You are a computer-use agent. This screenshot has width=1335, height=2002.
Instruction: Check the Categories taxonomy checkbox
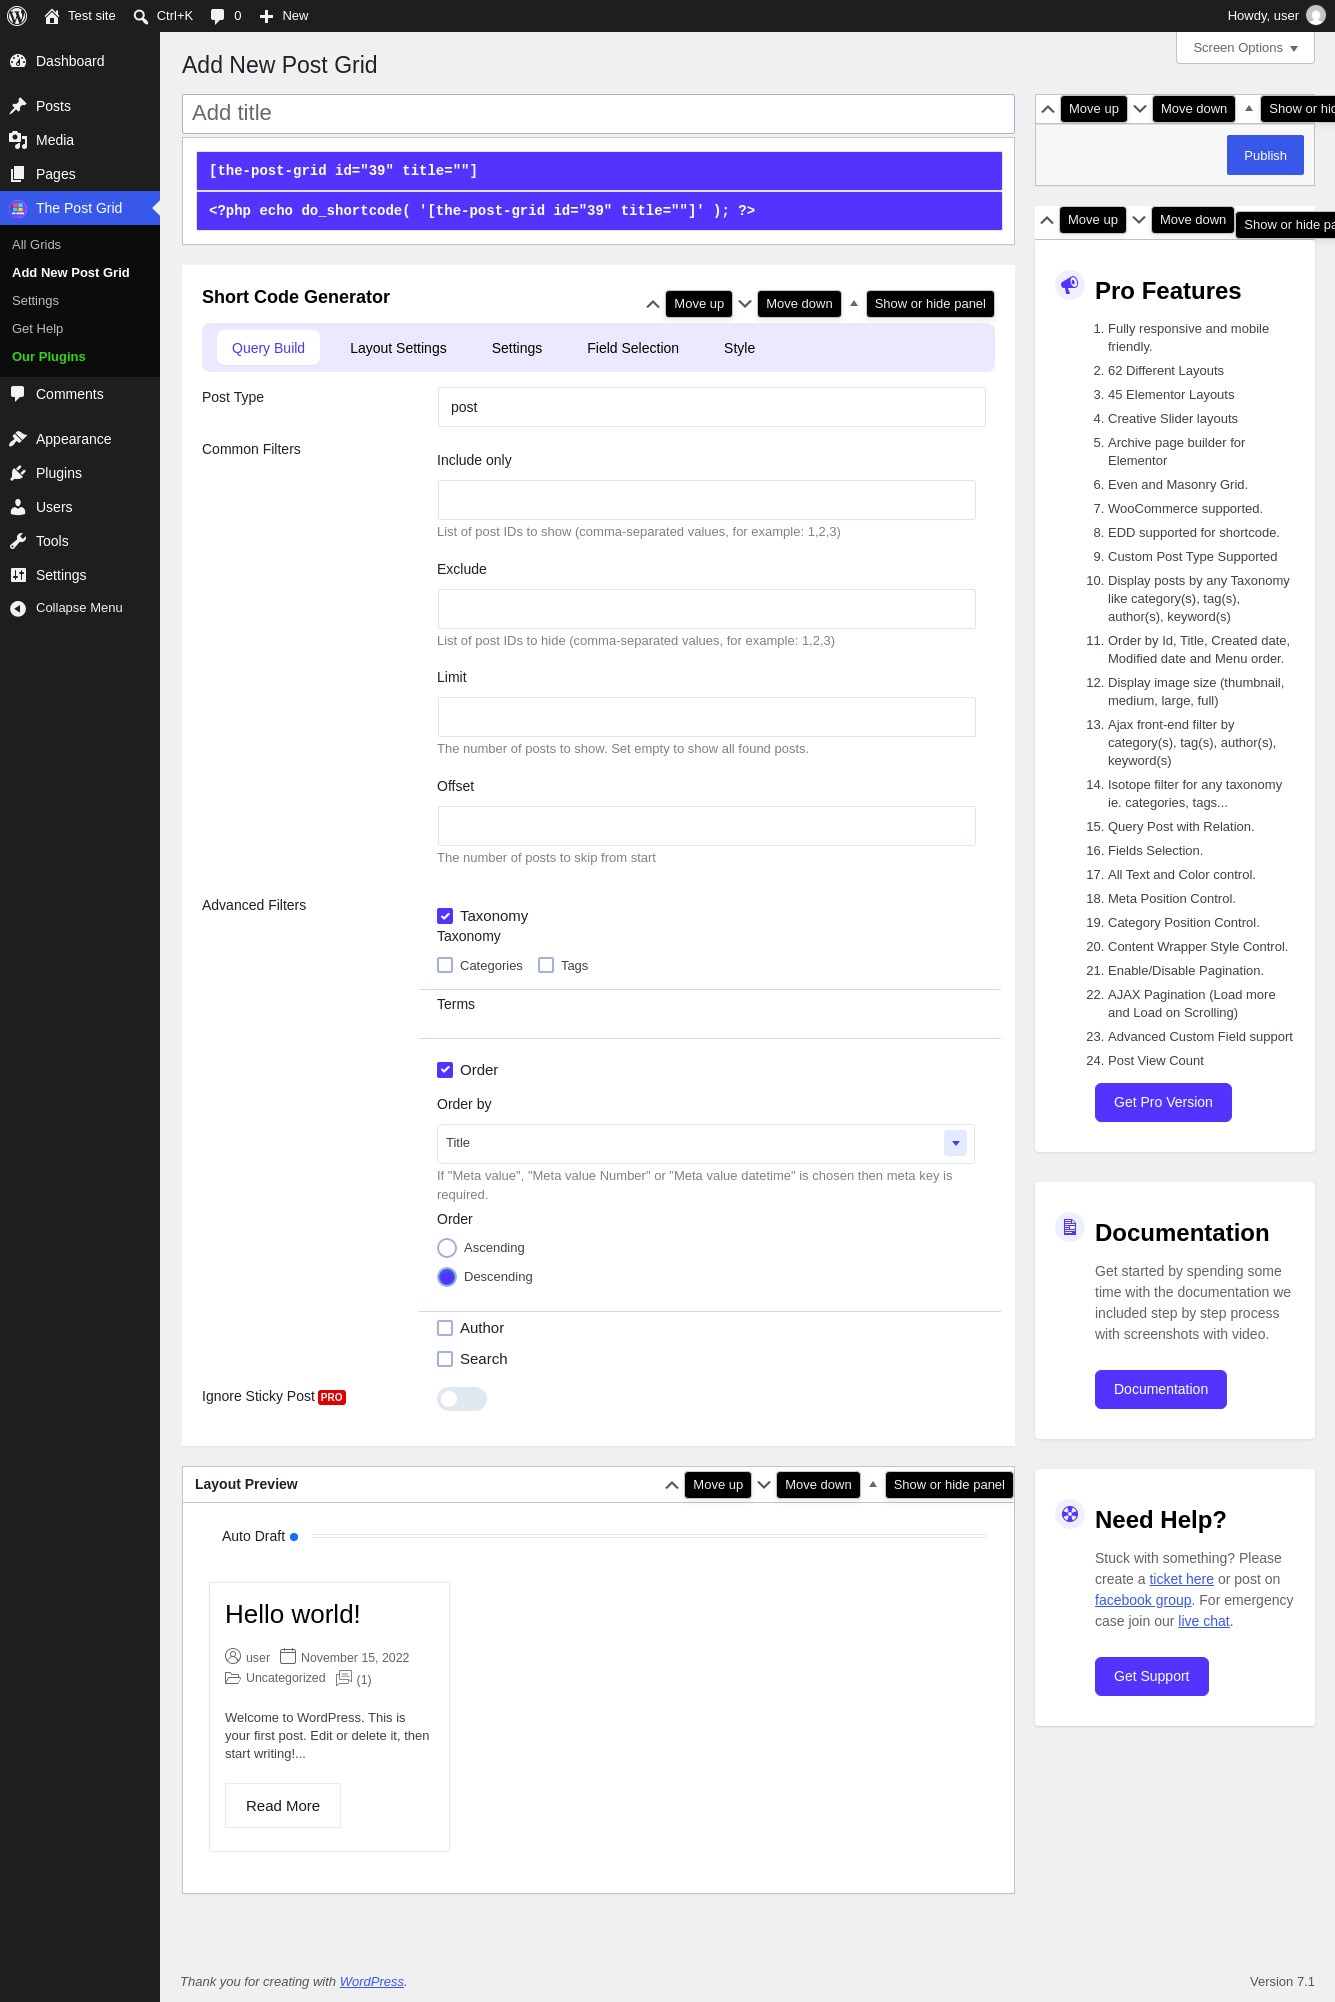[x=445, y=965]
